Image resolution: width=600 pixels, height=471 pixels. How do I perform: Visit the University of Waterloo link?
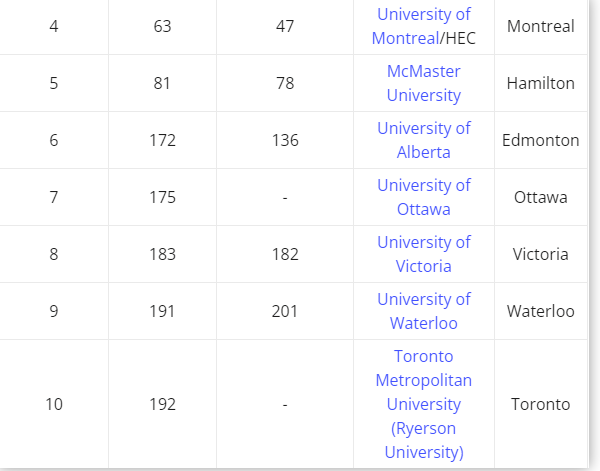[x=423, y=311]
